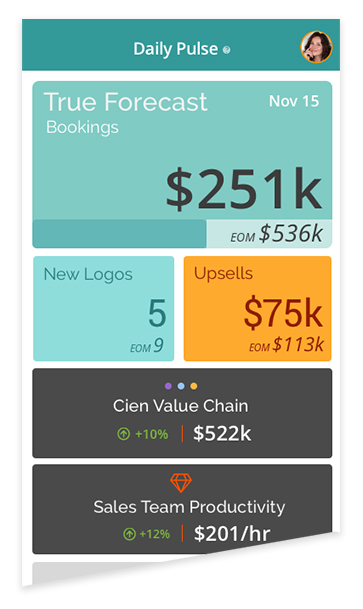The image size is (363, 609).
Task: Click the help icon beside Daily Pulse
Action: (x=227, y=50)
